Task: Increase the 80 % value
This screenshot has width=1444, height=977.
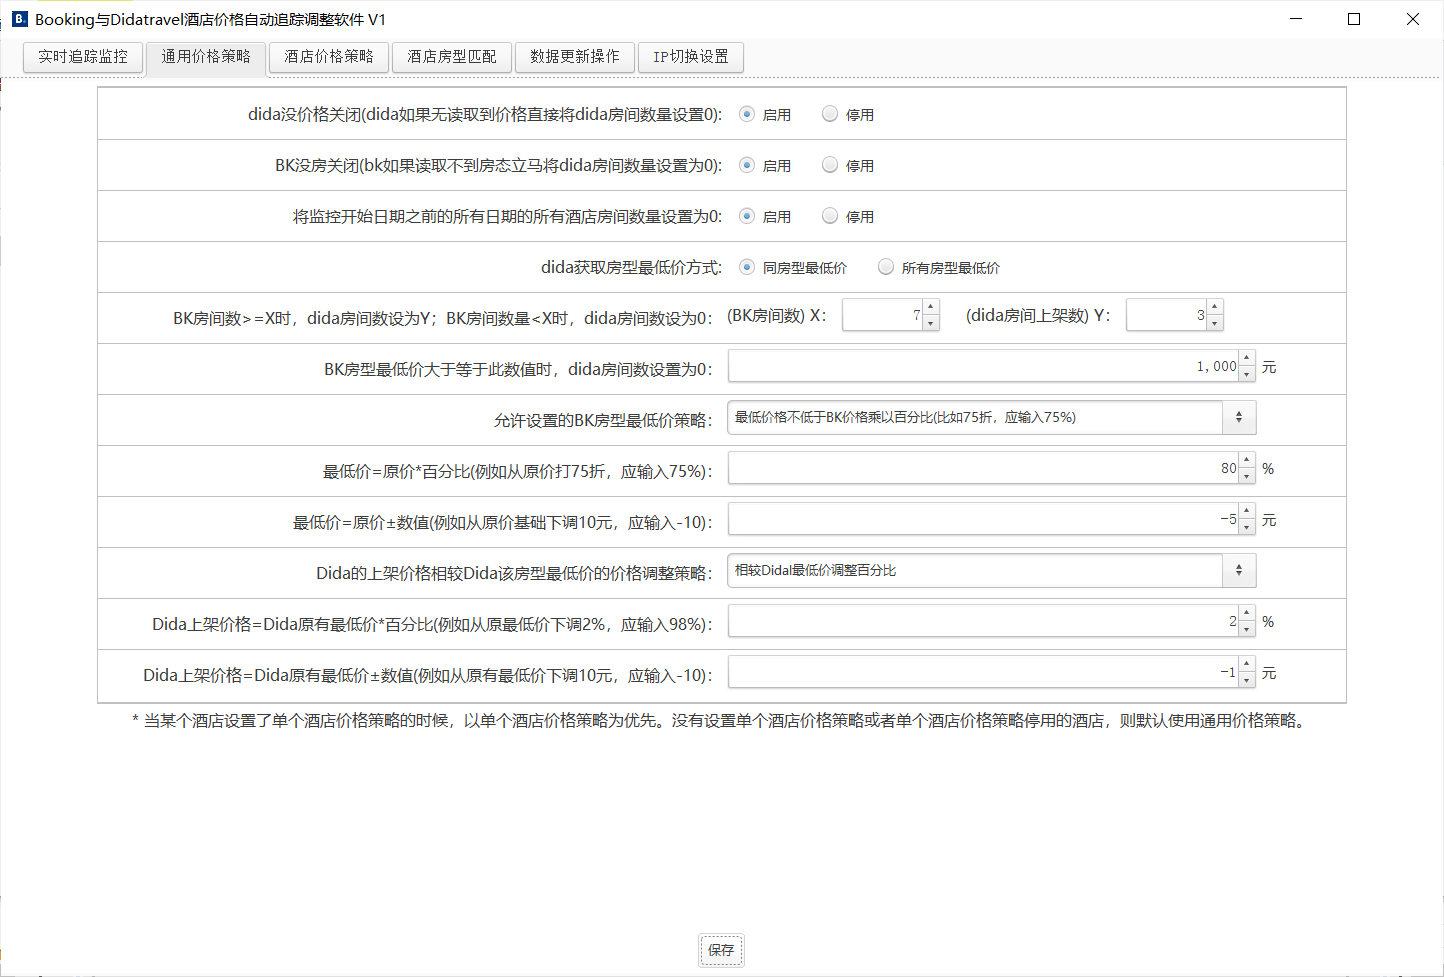Action: [x=1247, y=460]
